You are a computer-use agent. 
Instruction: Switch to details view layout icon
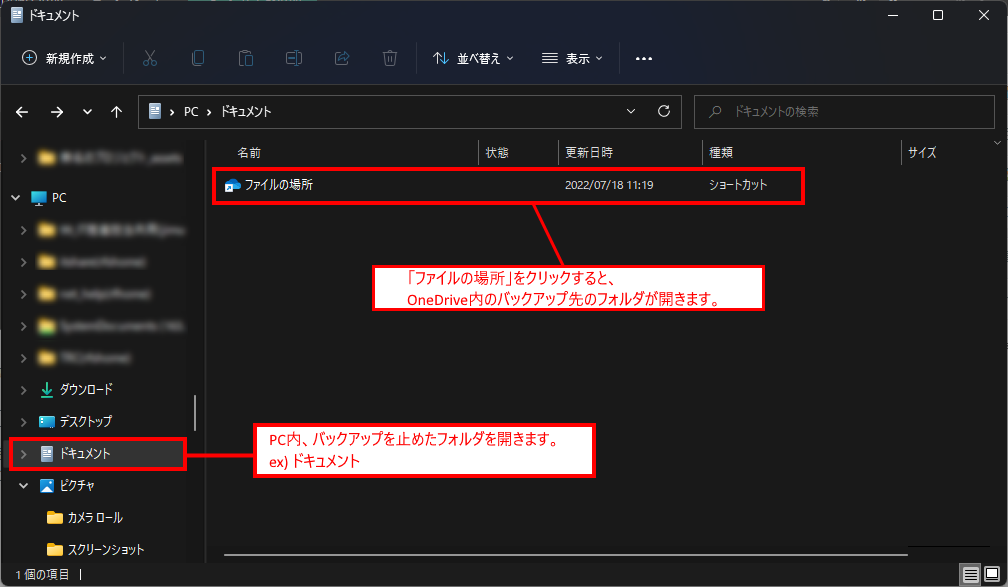[970, 575]
